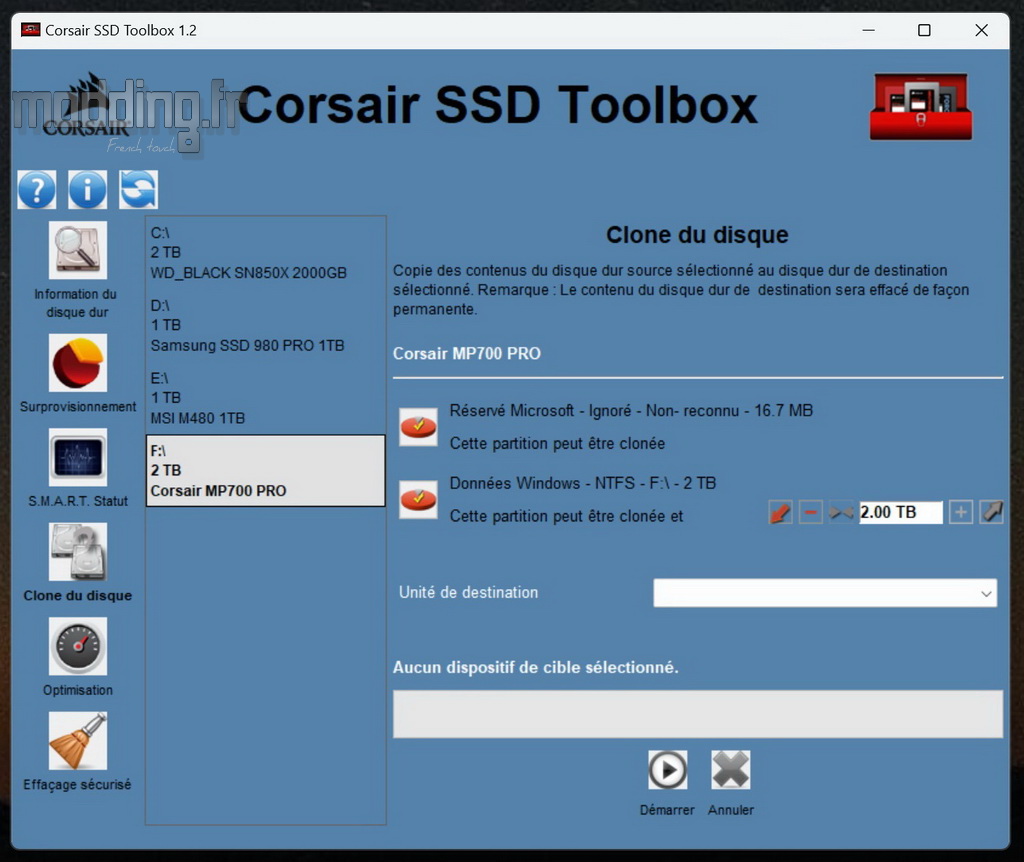The width and height of the screenshot is (1024, 862).
Task: Click the Information du disque dur label
Action: (x=76, y=303)
